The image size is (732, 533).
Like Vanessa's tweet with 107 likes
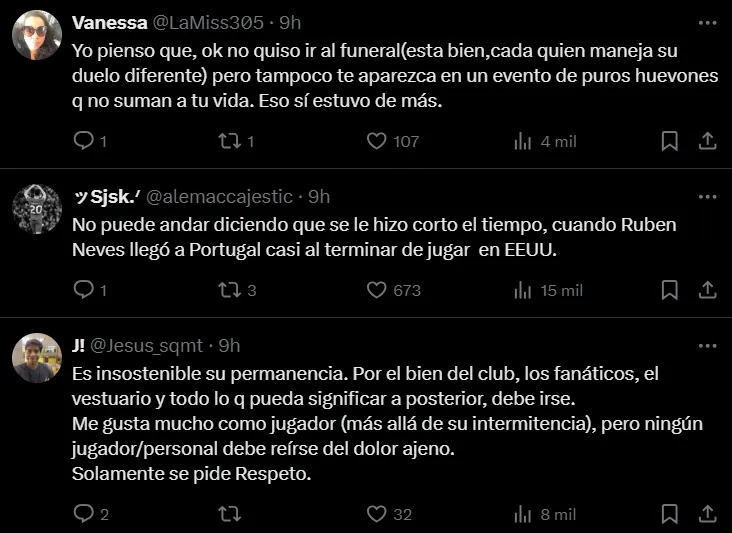[376, 141]
